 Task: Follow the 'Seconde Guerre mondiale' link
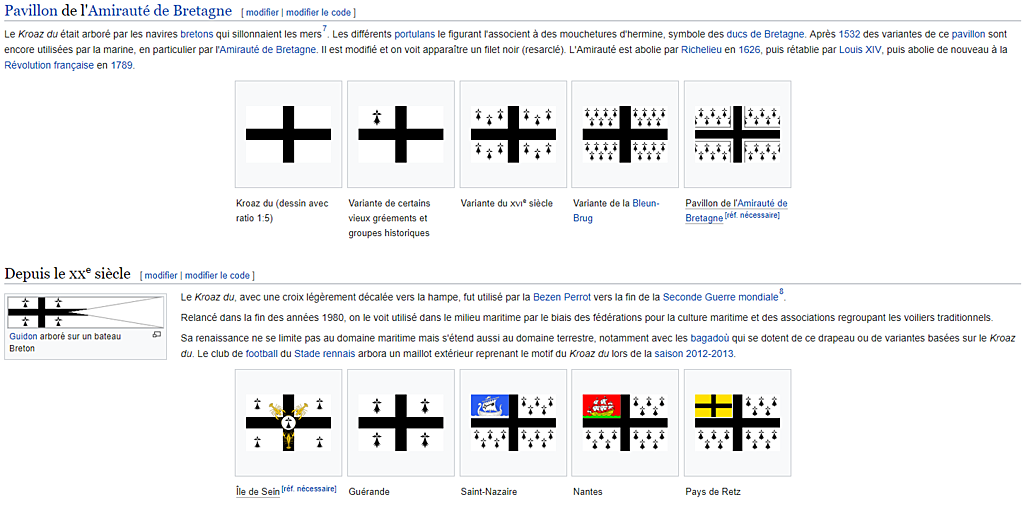pos(720,297)
